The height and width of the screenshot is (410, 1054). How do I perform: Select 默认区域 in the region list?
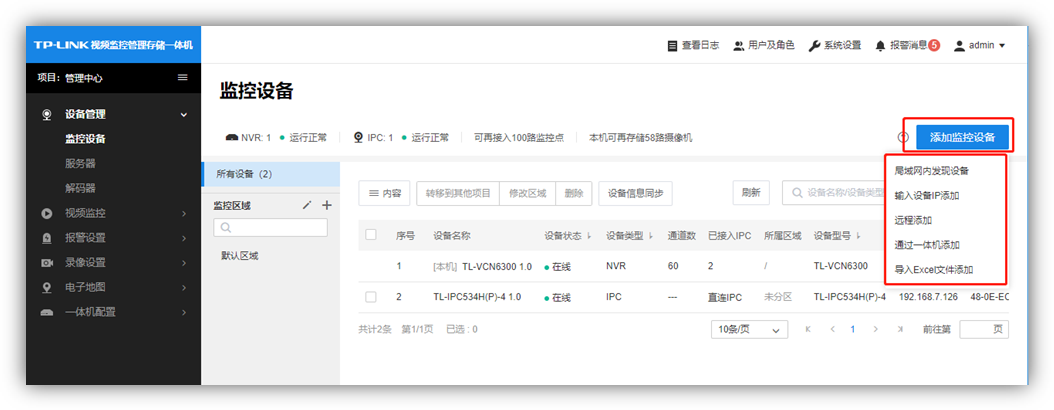tap(239, 255)
